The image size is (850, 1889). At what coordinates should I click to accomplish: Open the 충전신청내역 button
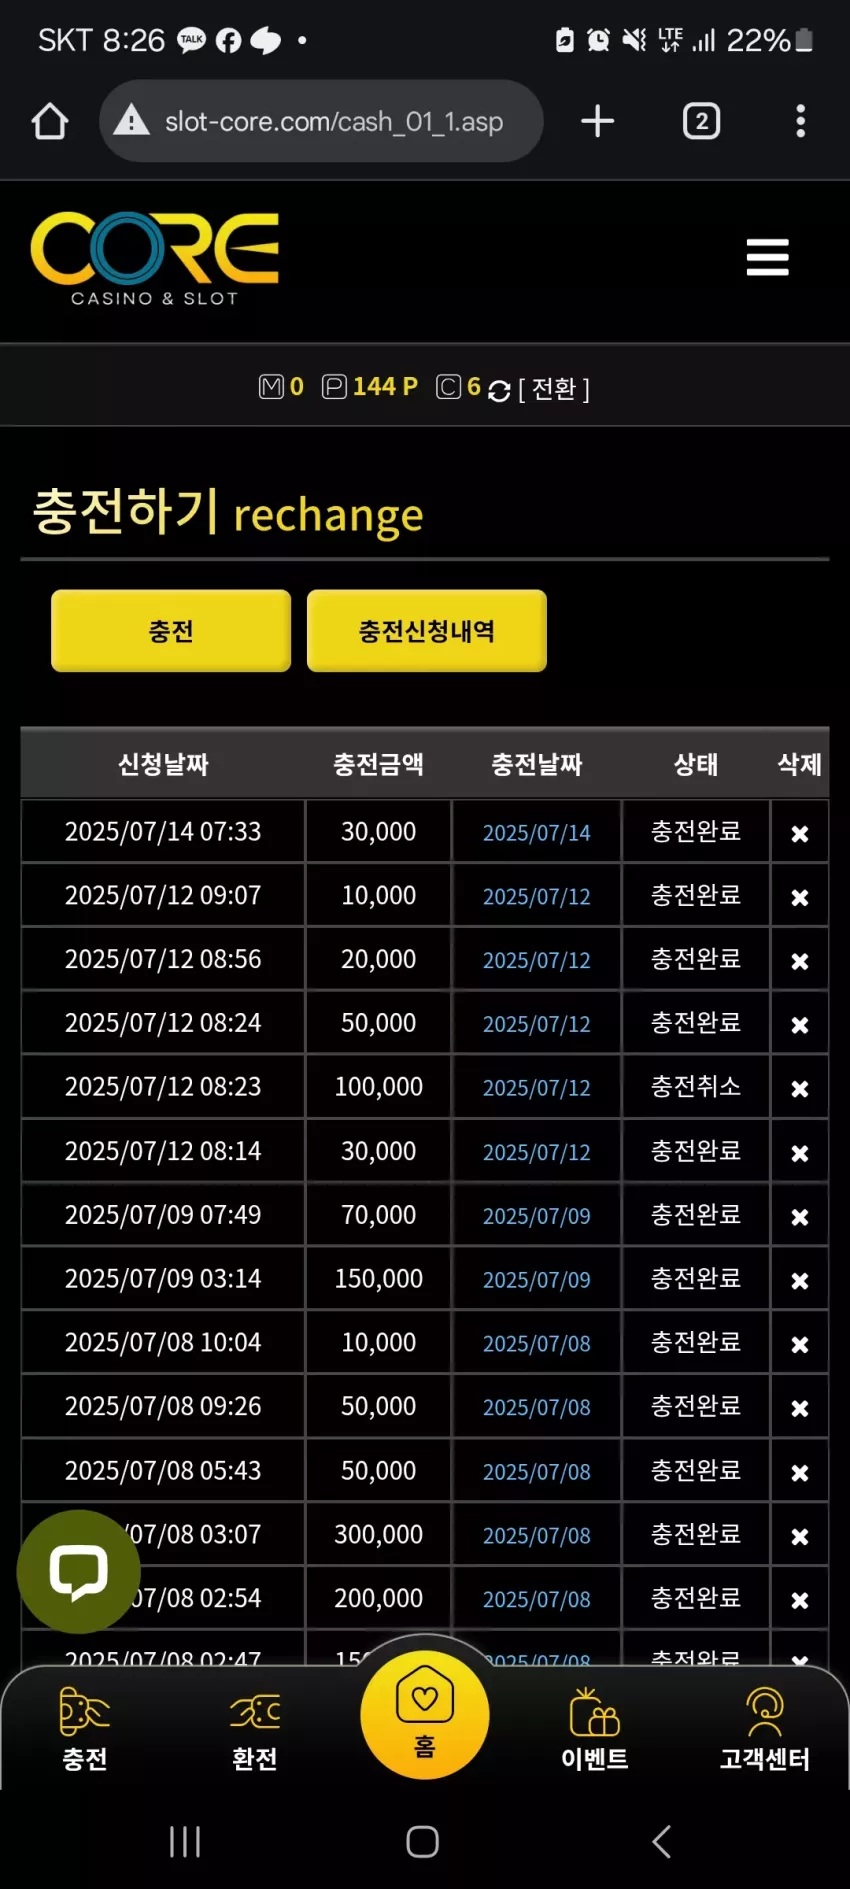pyautogui.click(x=427, y=630)
